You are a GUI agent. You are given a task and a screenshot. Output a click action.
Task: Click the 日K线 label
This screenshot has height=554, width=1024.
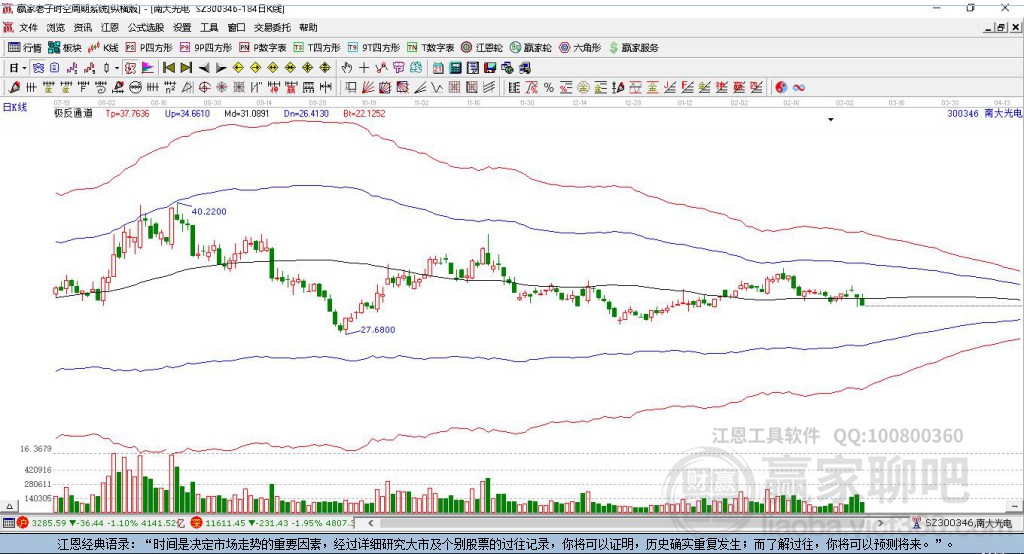14,107
